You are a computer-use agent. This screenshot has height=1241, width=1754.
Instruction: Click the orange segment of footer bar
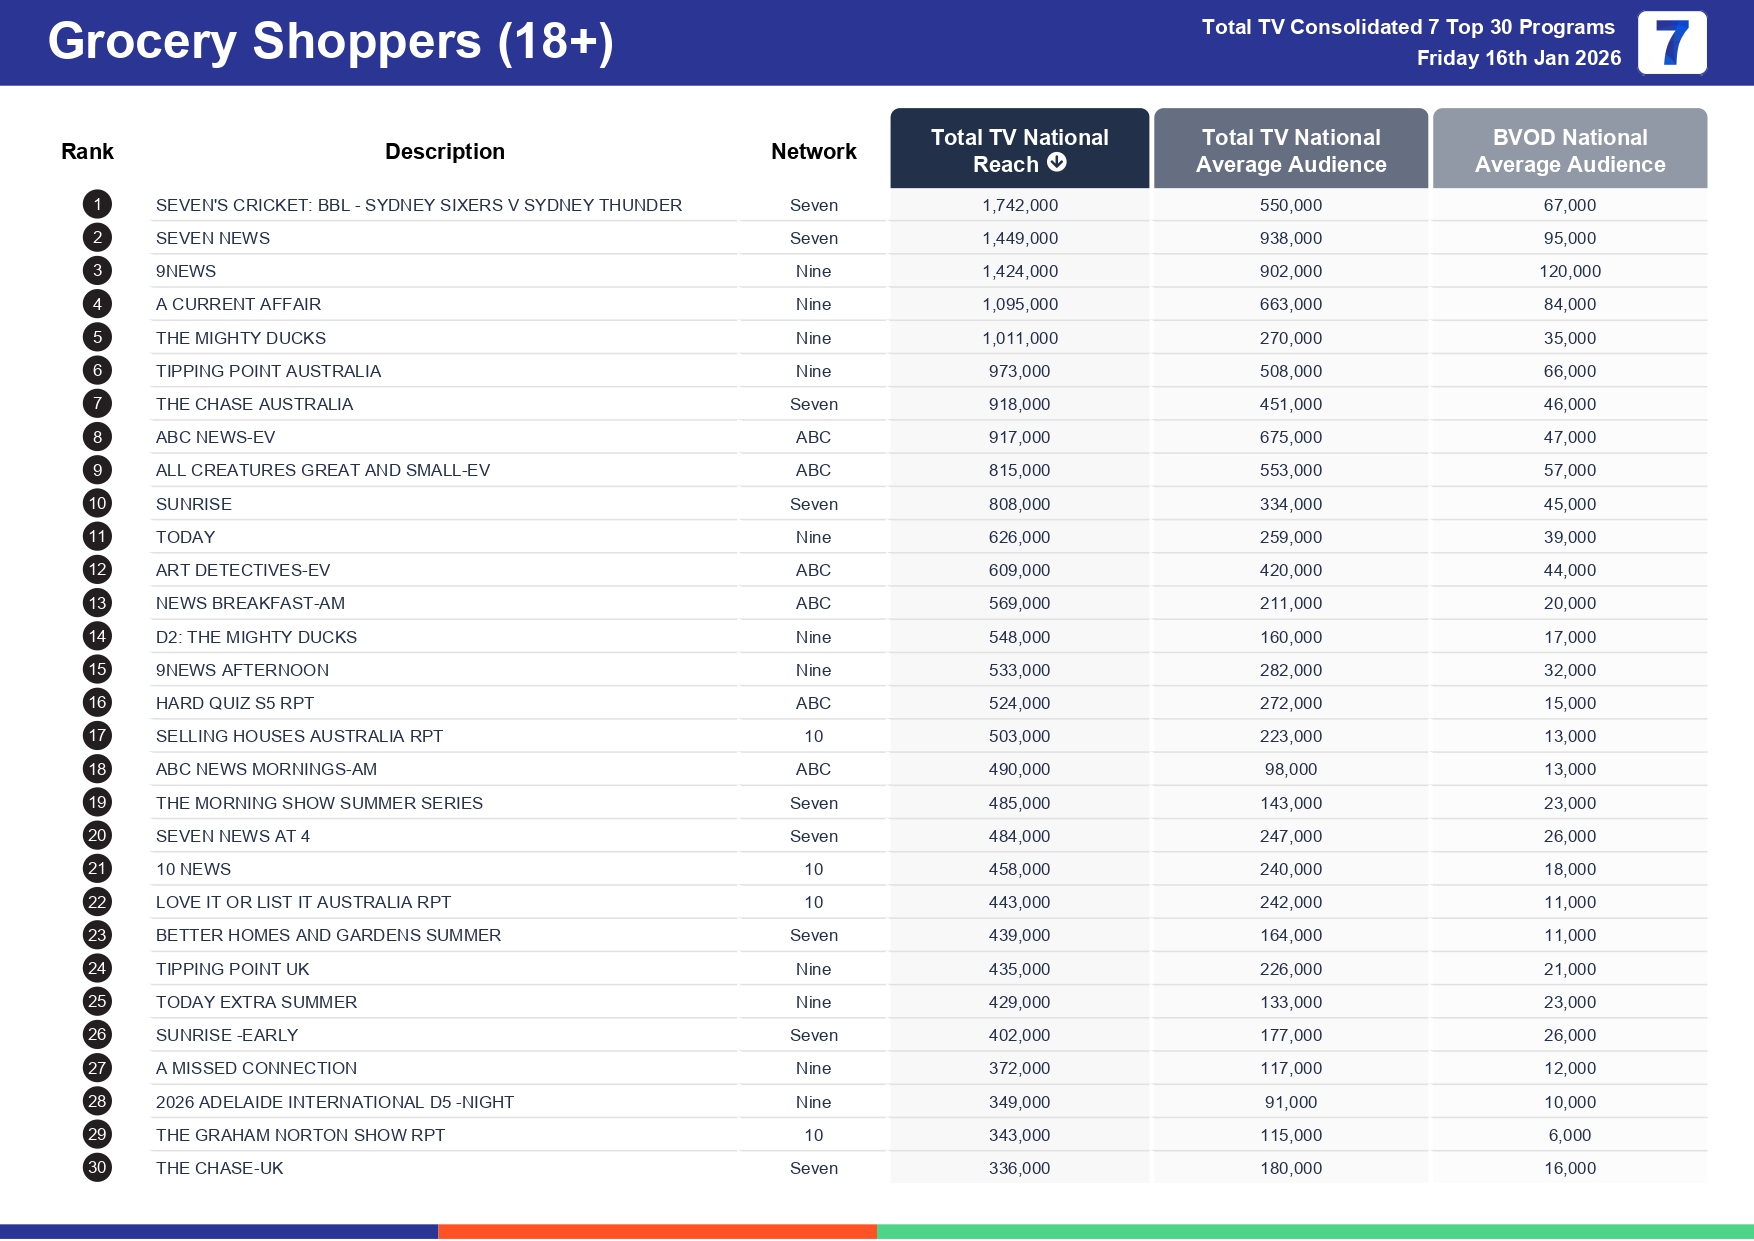[657, 1232]
